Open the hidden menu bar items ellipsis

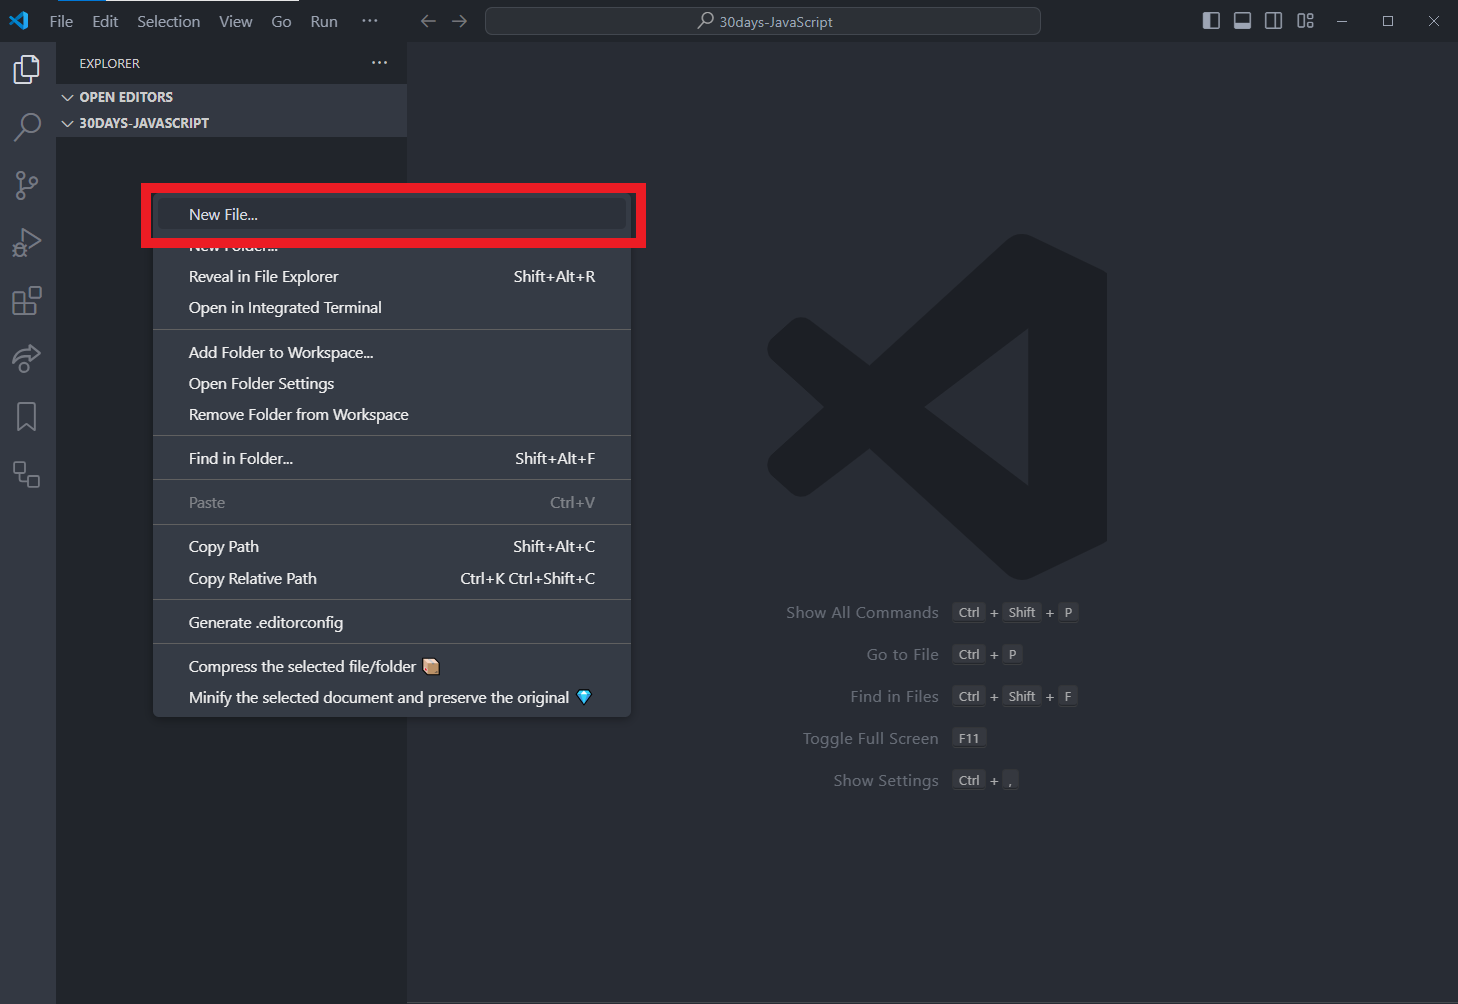coord(370,21)
